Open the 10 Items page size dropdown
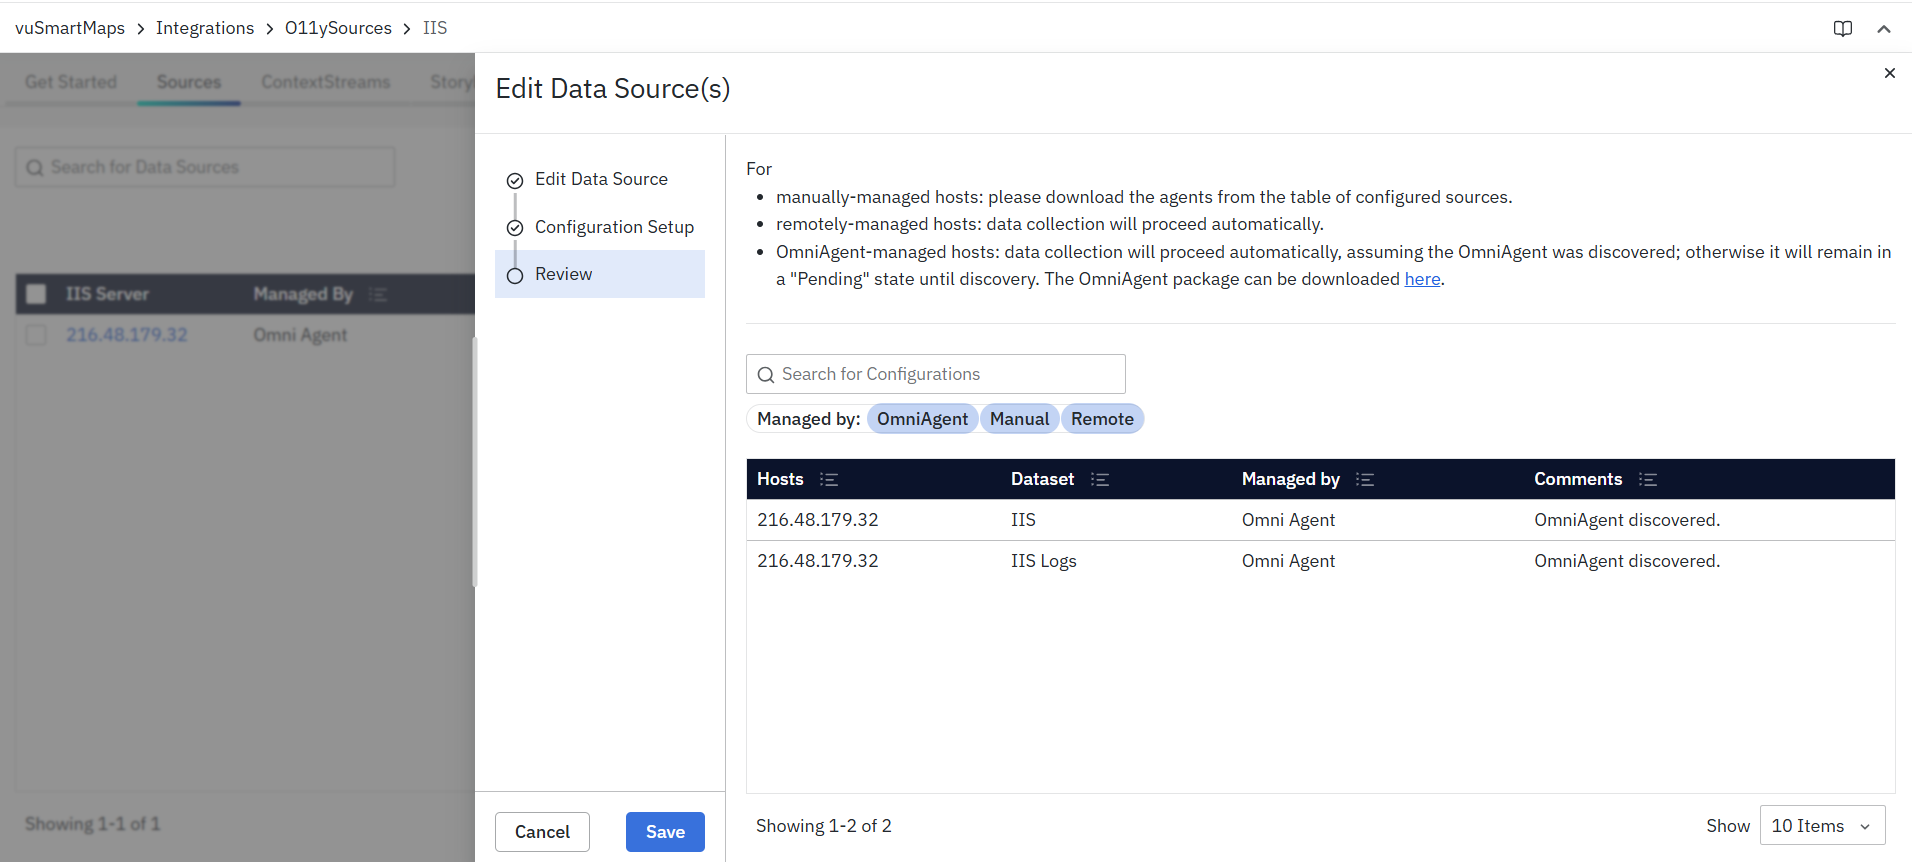The width and height of the screenshot is (1912, 862). pos(1821,826)
